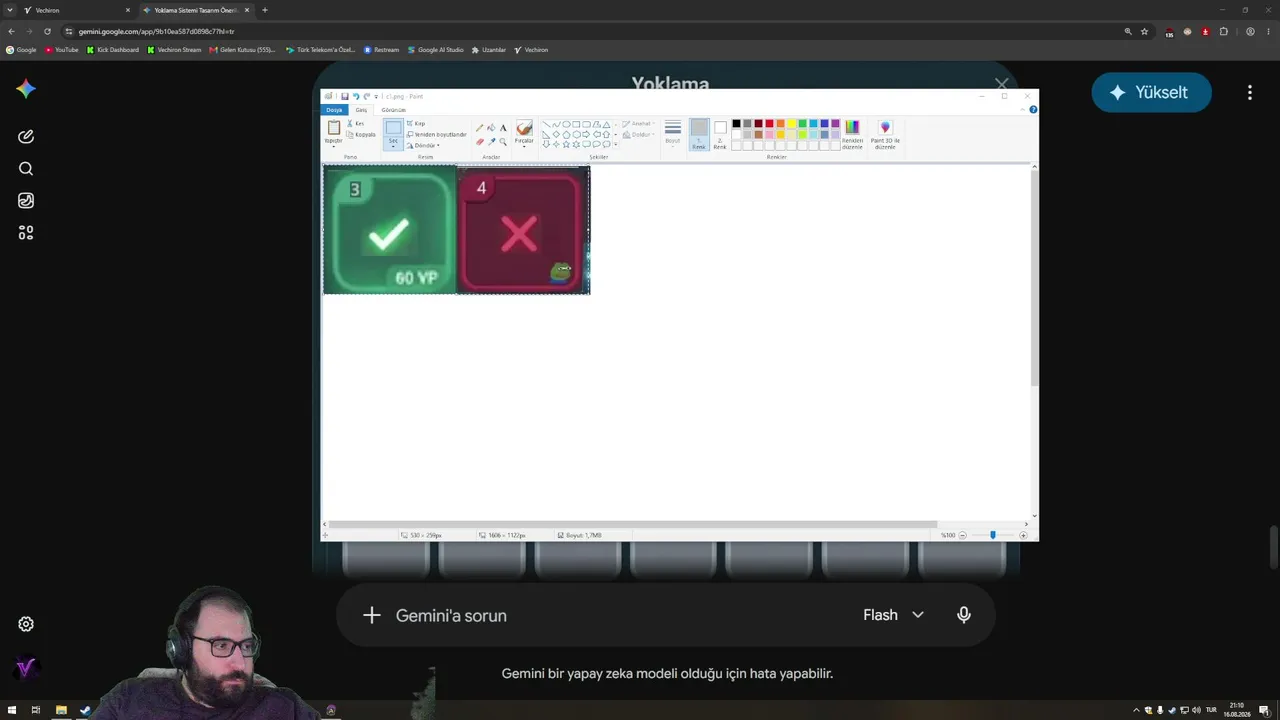Open the Google AI Studio bookmark
Image resolution: width=1280 pixels, height=720 pixels.
pyautogui.click(x=435, y=49)
